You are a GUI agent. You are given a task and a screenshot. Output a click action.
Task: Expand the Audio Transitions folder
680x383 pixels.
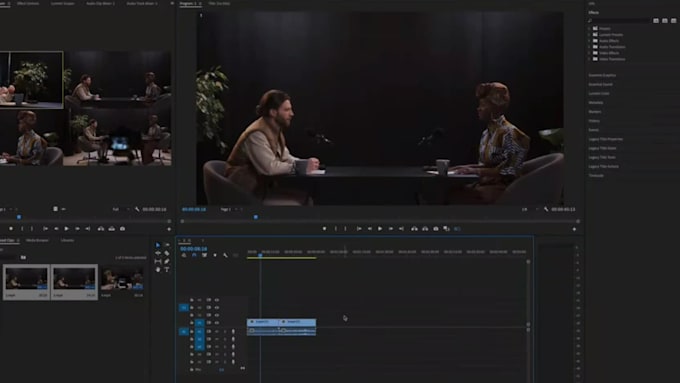[x=589, y=47]
